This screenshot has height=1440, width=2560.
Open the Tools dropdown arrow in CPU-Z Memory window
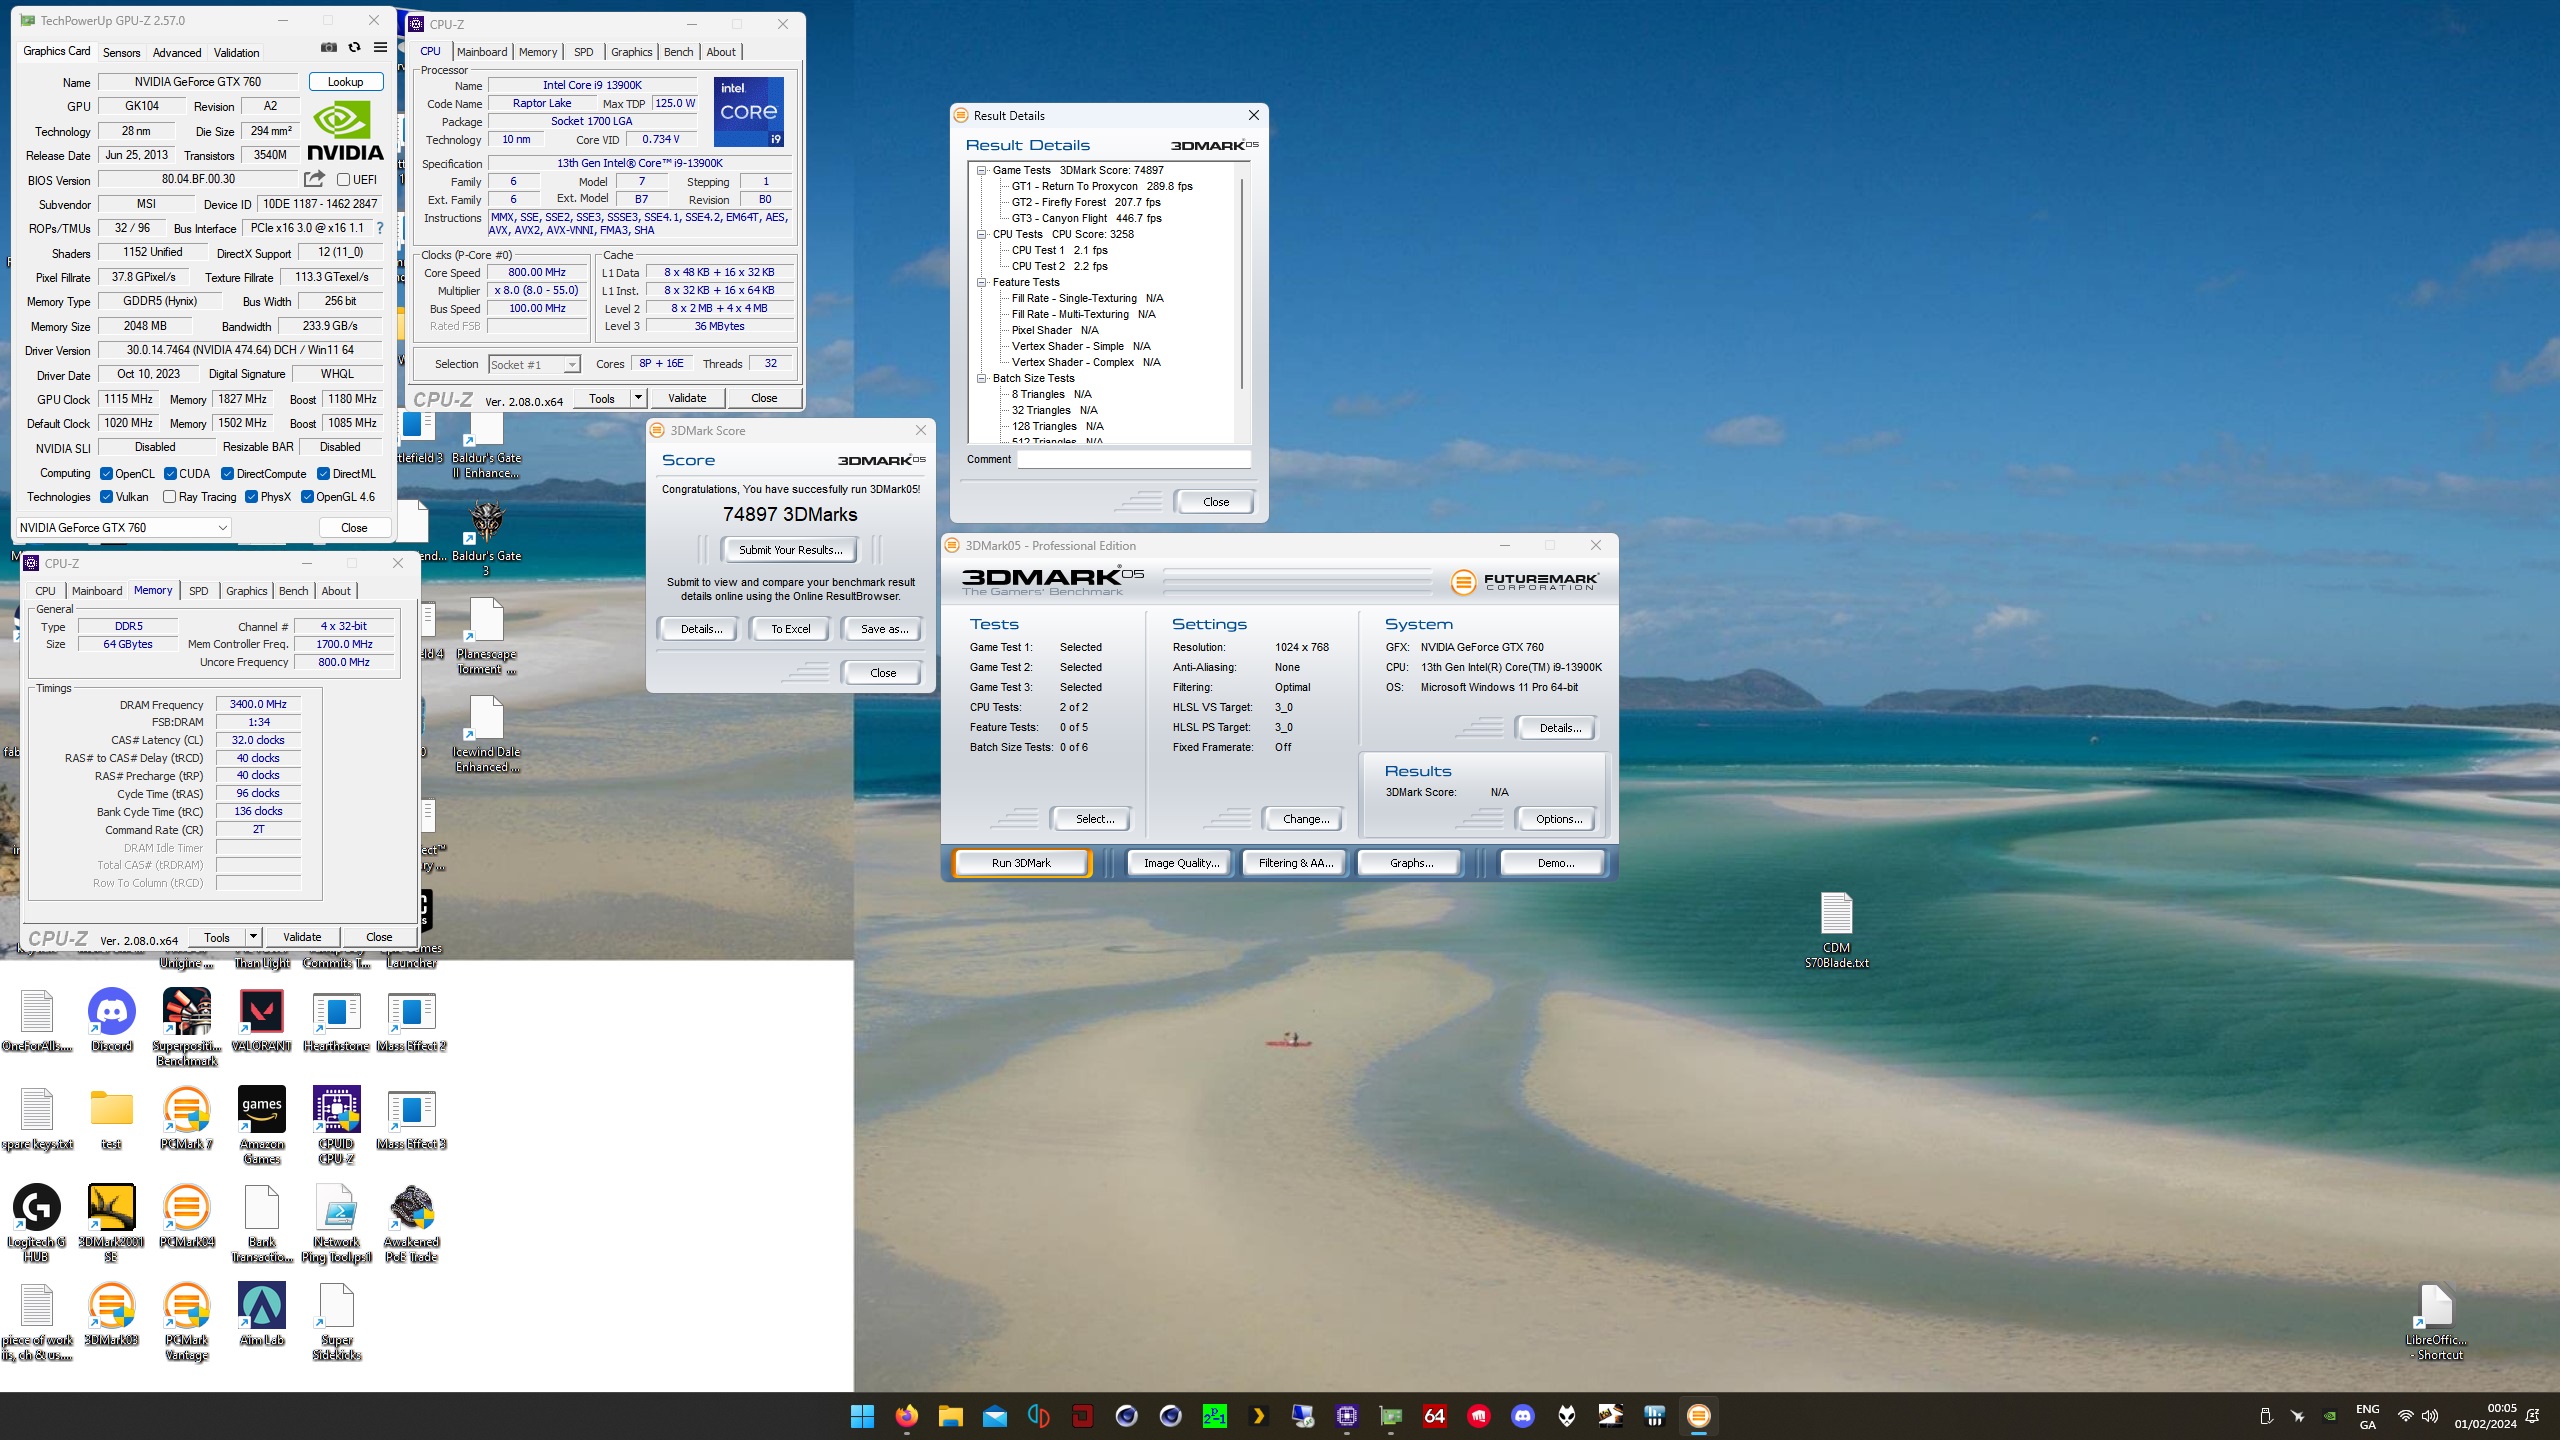coord(253,937)
